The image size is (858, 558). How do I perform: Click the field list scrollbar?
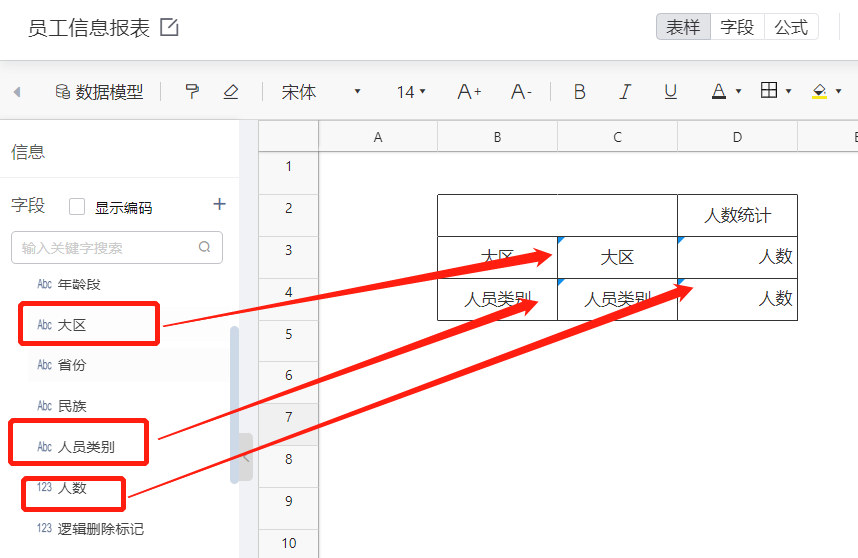pyautogui.click(x=234, y=405)
